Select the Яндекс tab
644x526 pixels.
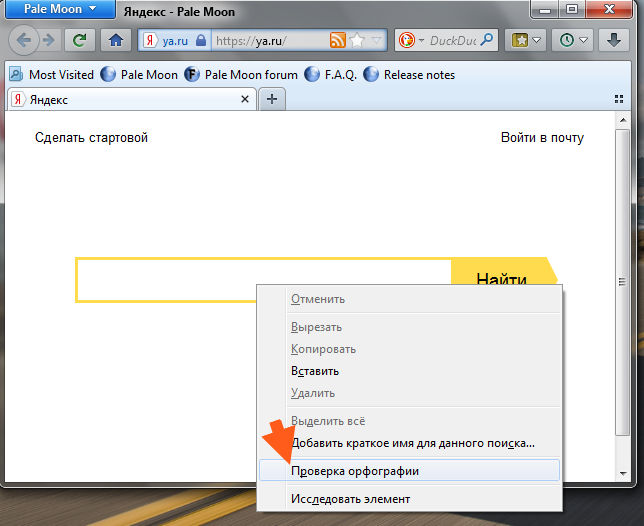[131, 99]
